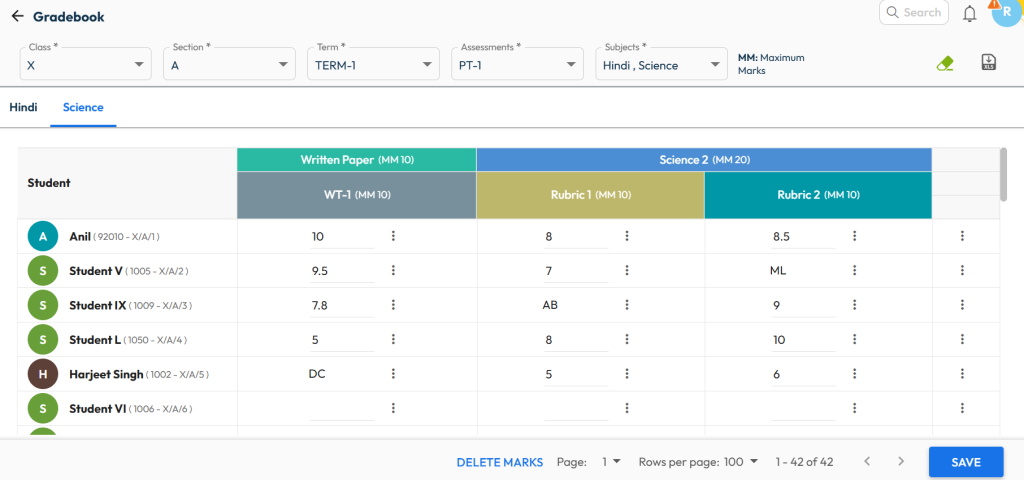
Task: Open Harjeet Singh's row-end three-dot menu
Action: (962, 373)
